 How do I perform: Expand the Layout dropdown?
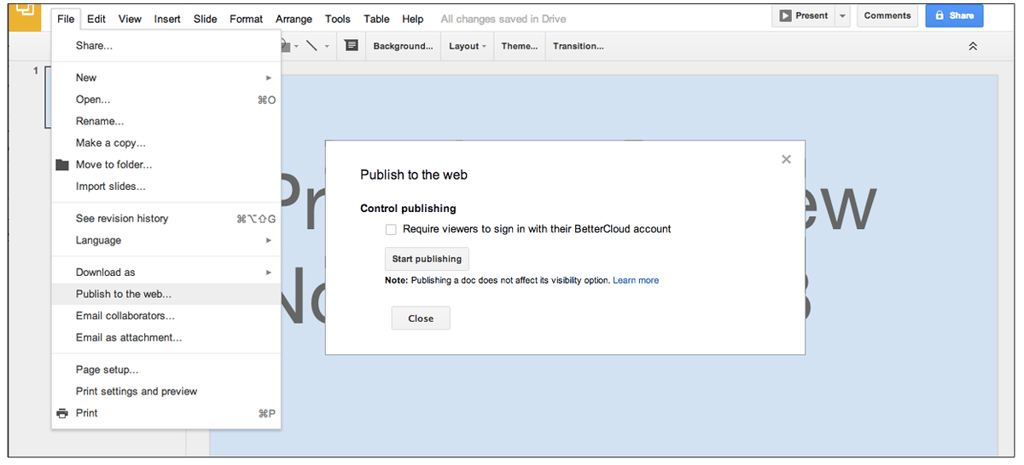point(468,46)
